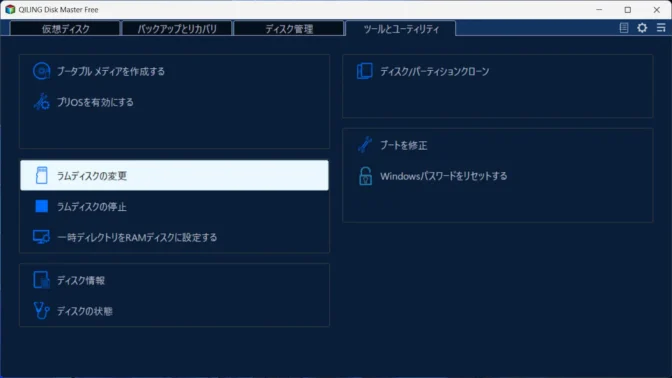The height and width of the screenshot is (378, 672).
Task: Click the padlock password reset icon
Action: click(365, 176)
